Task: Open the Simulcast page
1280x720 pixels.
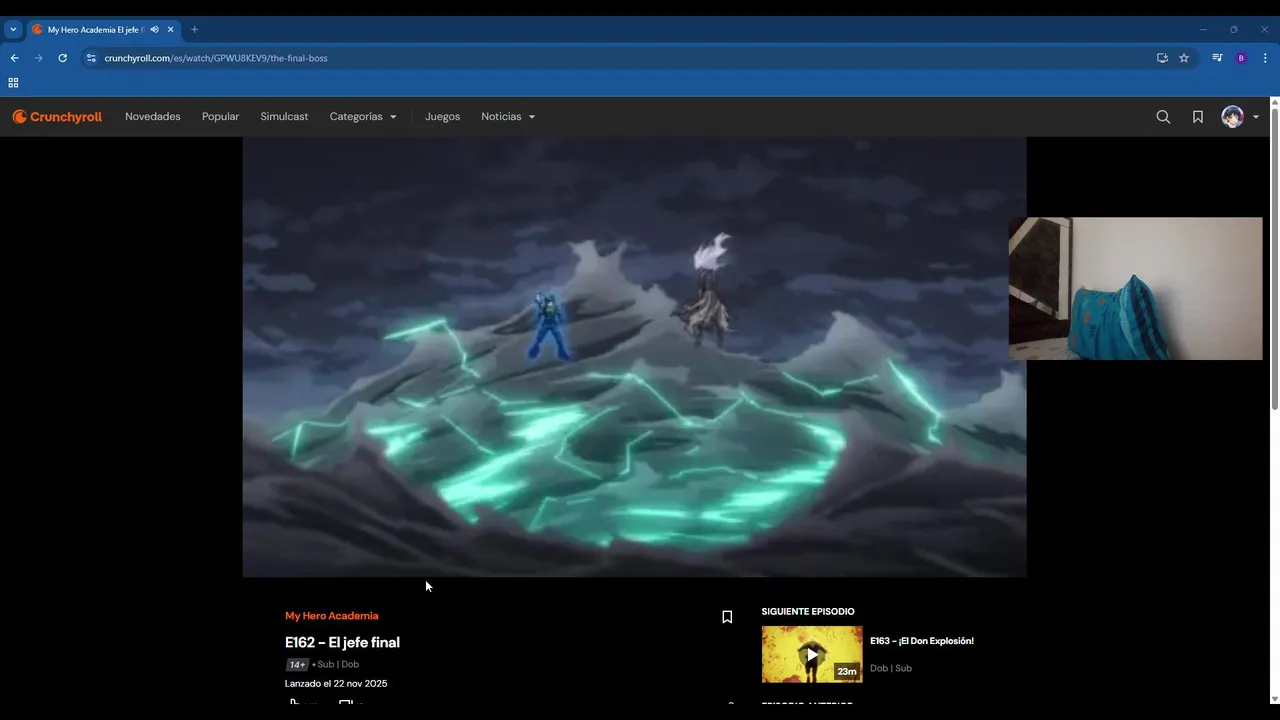Action: pyautogui.click(x=284, y=117)
